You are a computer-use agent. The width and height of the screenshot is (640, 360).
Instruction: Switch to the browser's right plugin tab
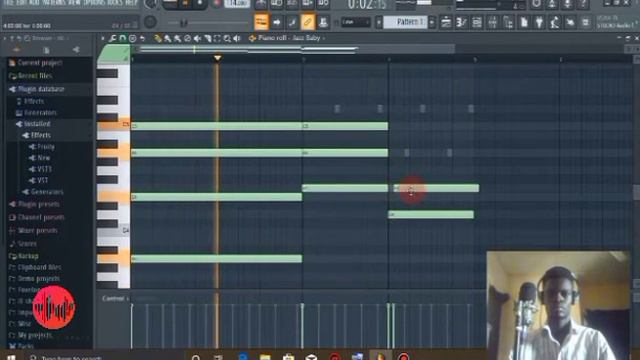point(76,50)
